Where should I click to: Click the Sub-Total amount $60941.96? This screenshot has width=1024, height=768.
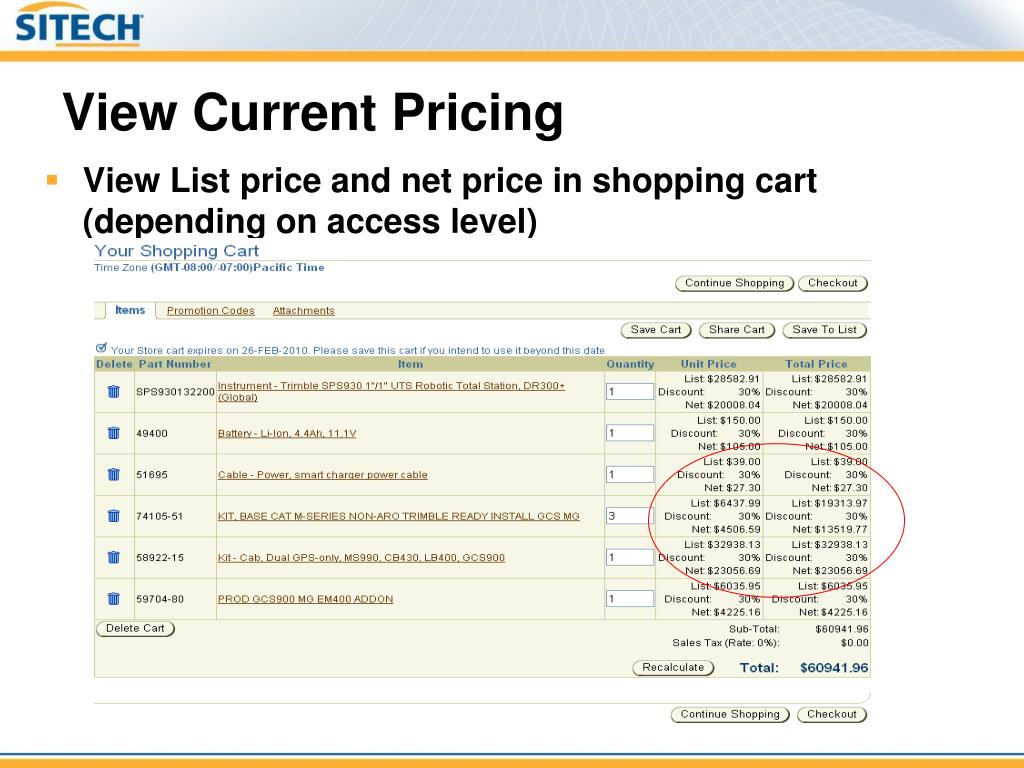click(842, 630)
